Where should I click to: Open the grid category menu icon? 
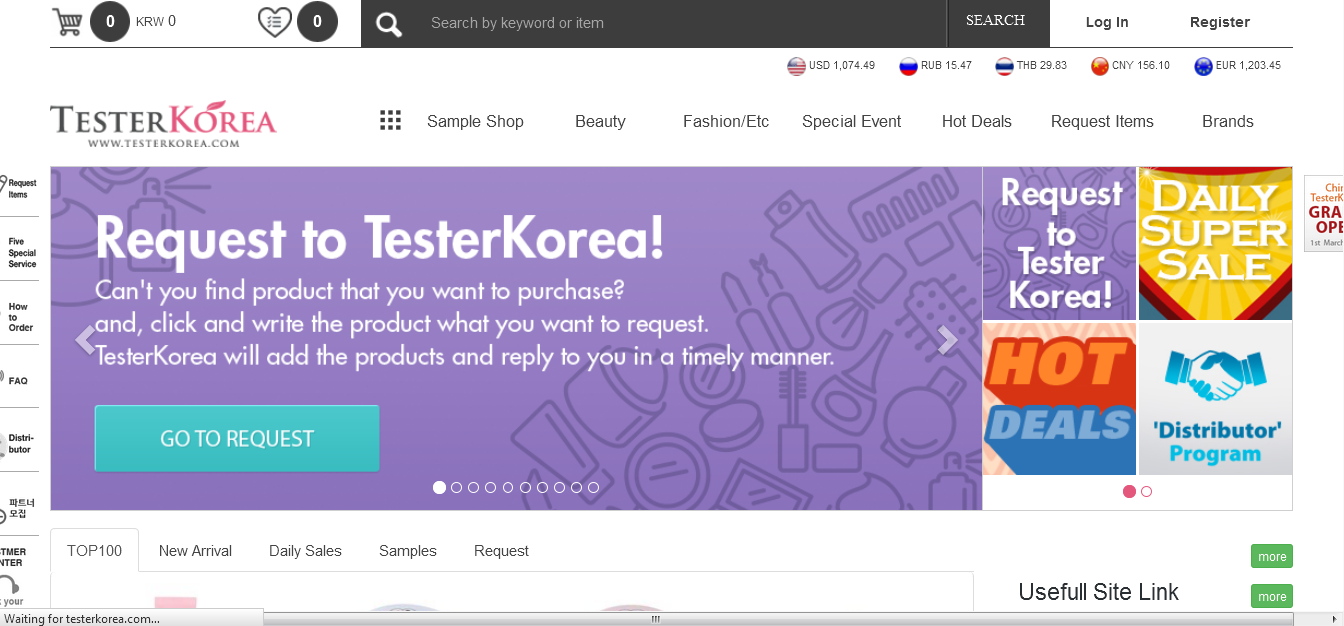(x=390, y=120)
